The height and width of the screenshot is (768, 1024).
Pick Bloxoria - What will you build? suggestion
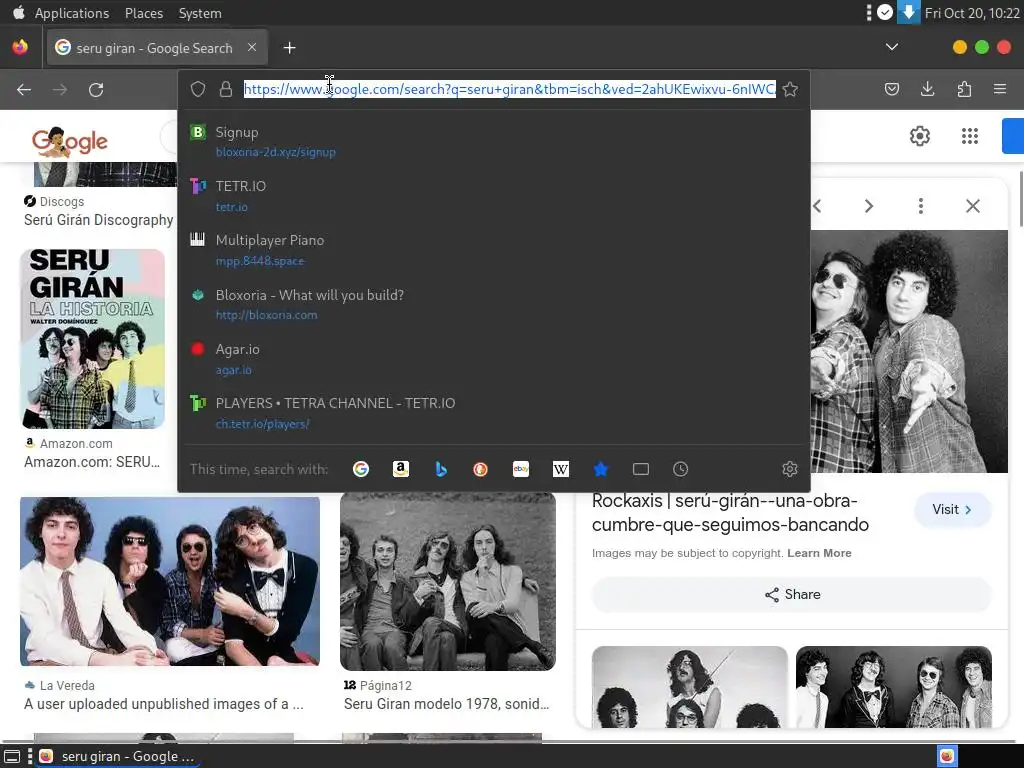[x=494, y=304]
